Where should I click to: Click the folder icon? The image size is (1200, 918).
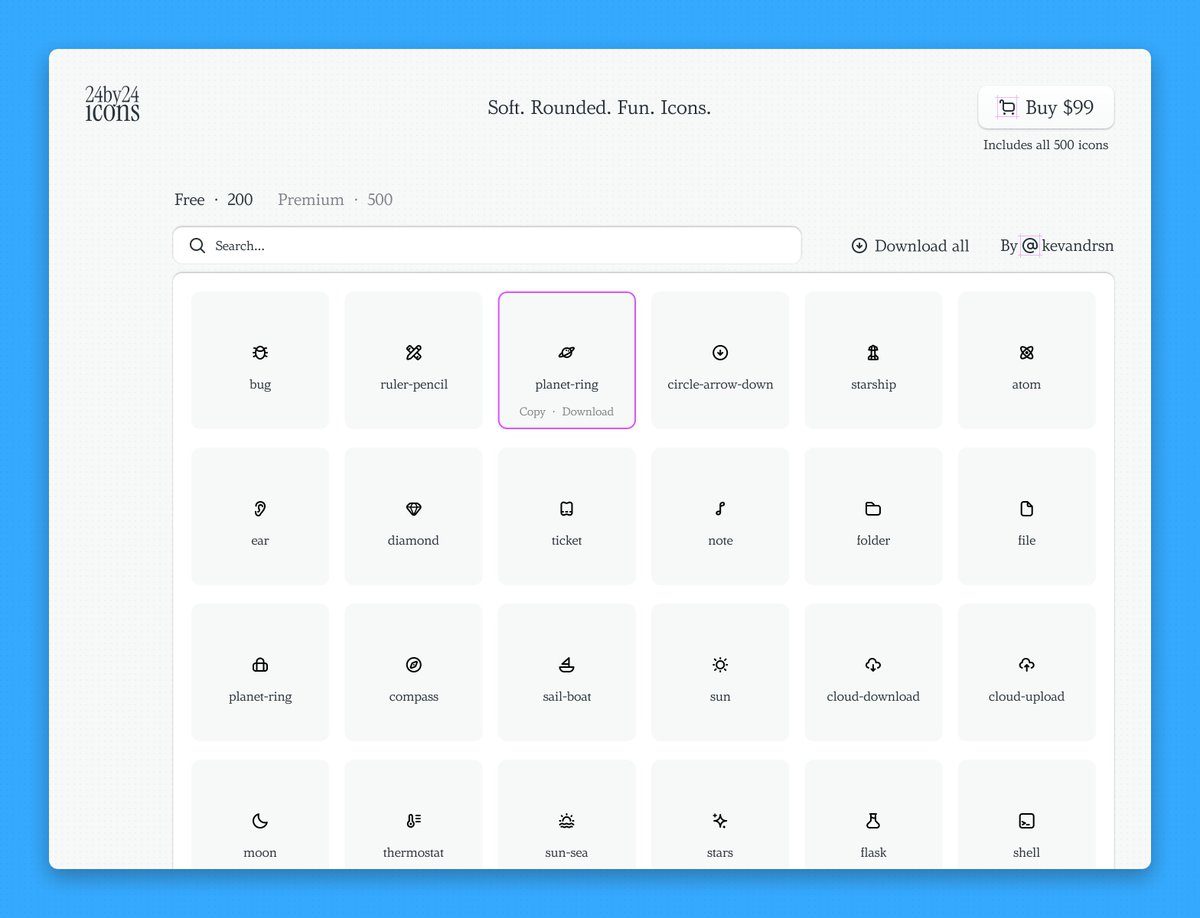pyautogui.click(x=873, y=509)
